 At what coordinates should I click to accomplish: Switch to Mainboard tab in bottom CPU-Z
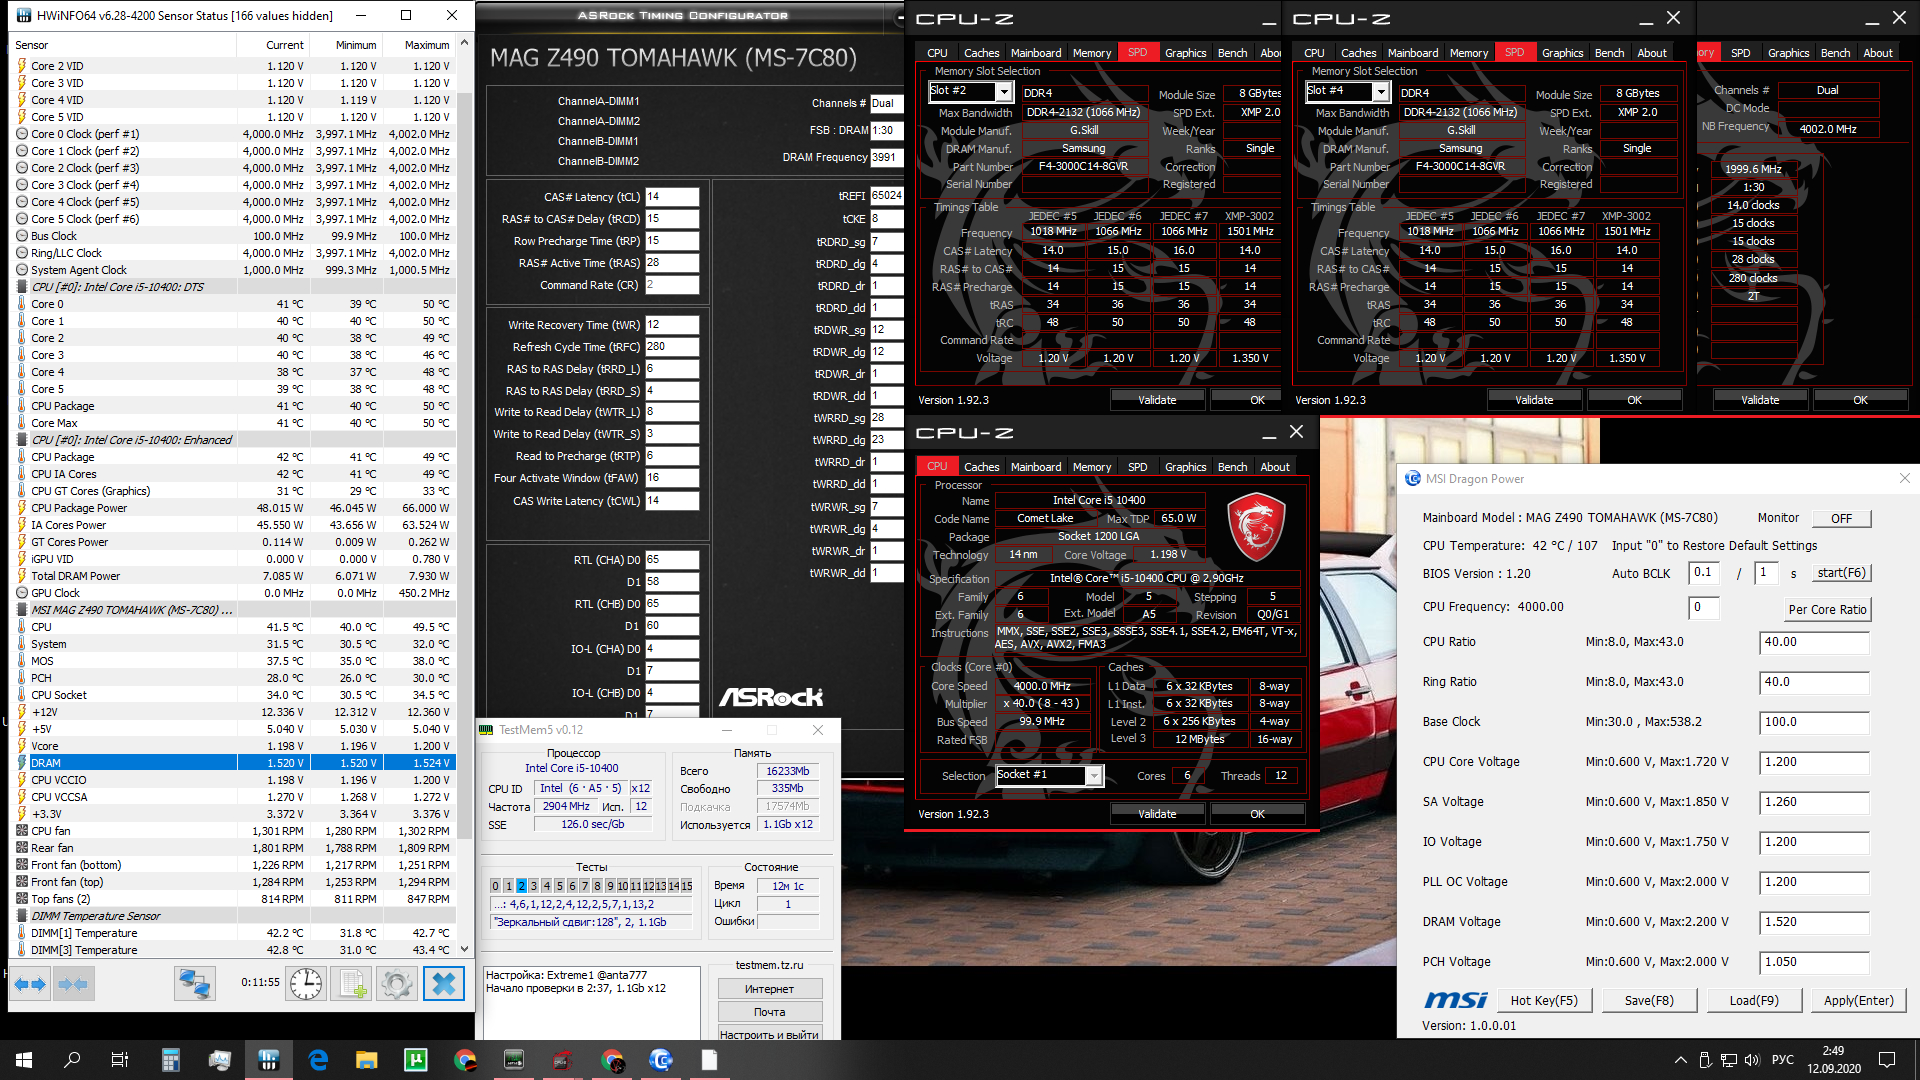pos(1035,467)
